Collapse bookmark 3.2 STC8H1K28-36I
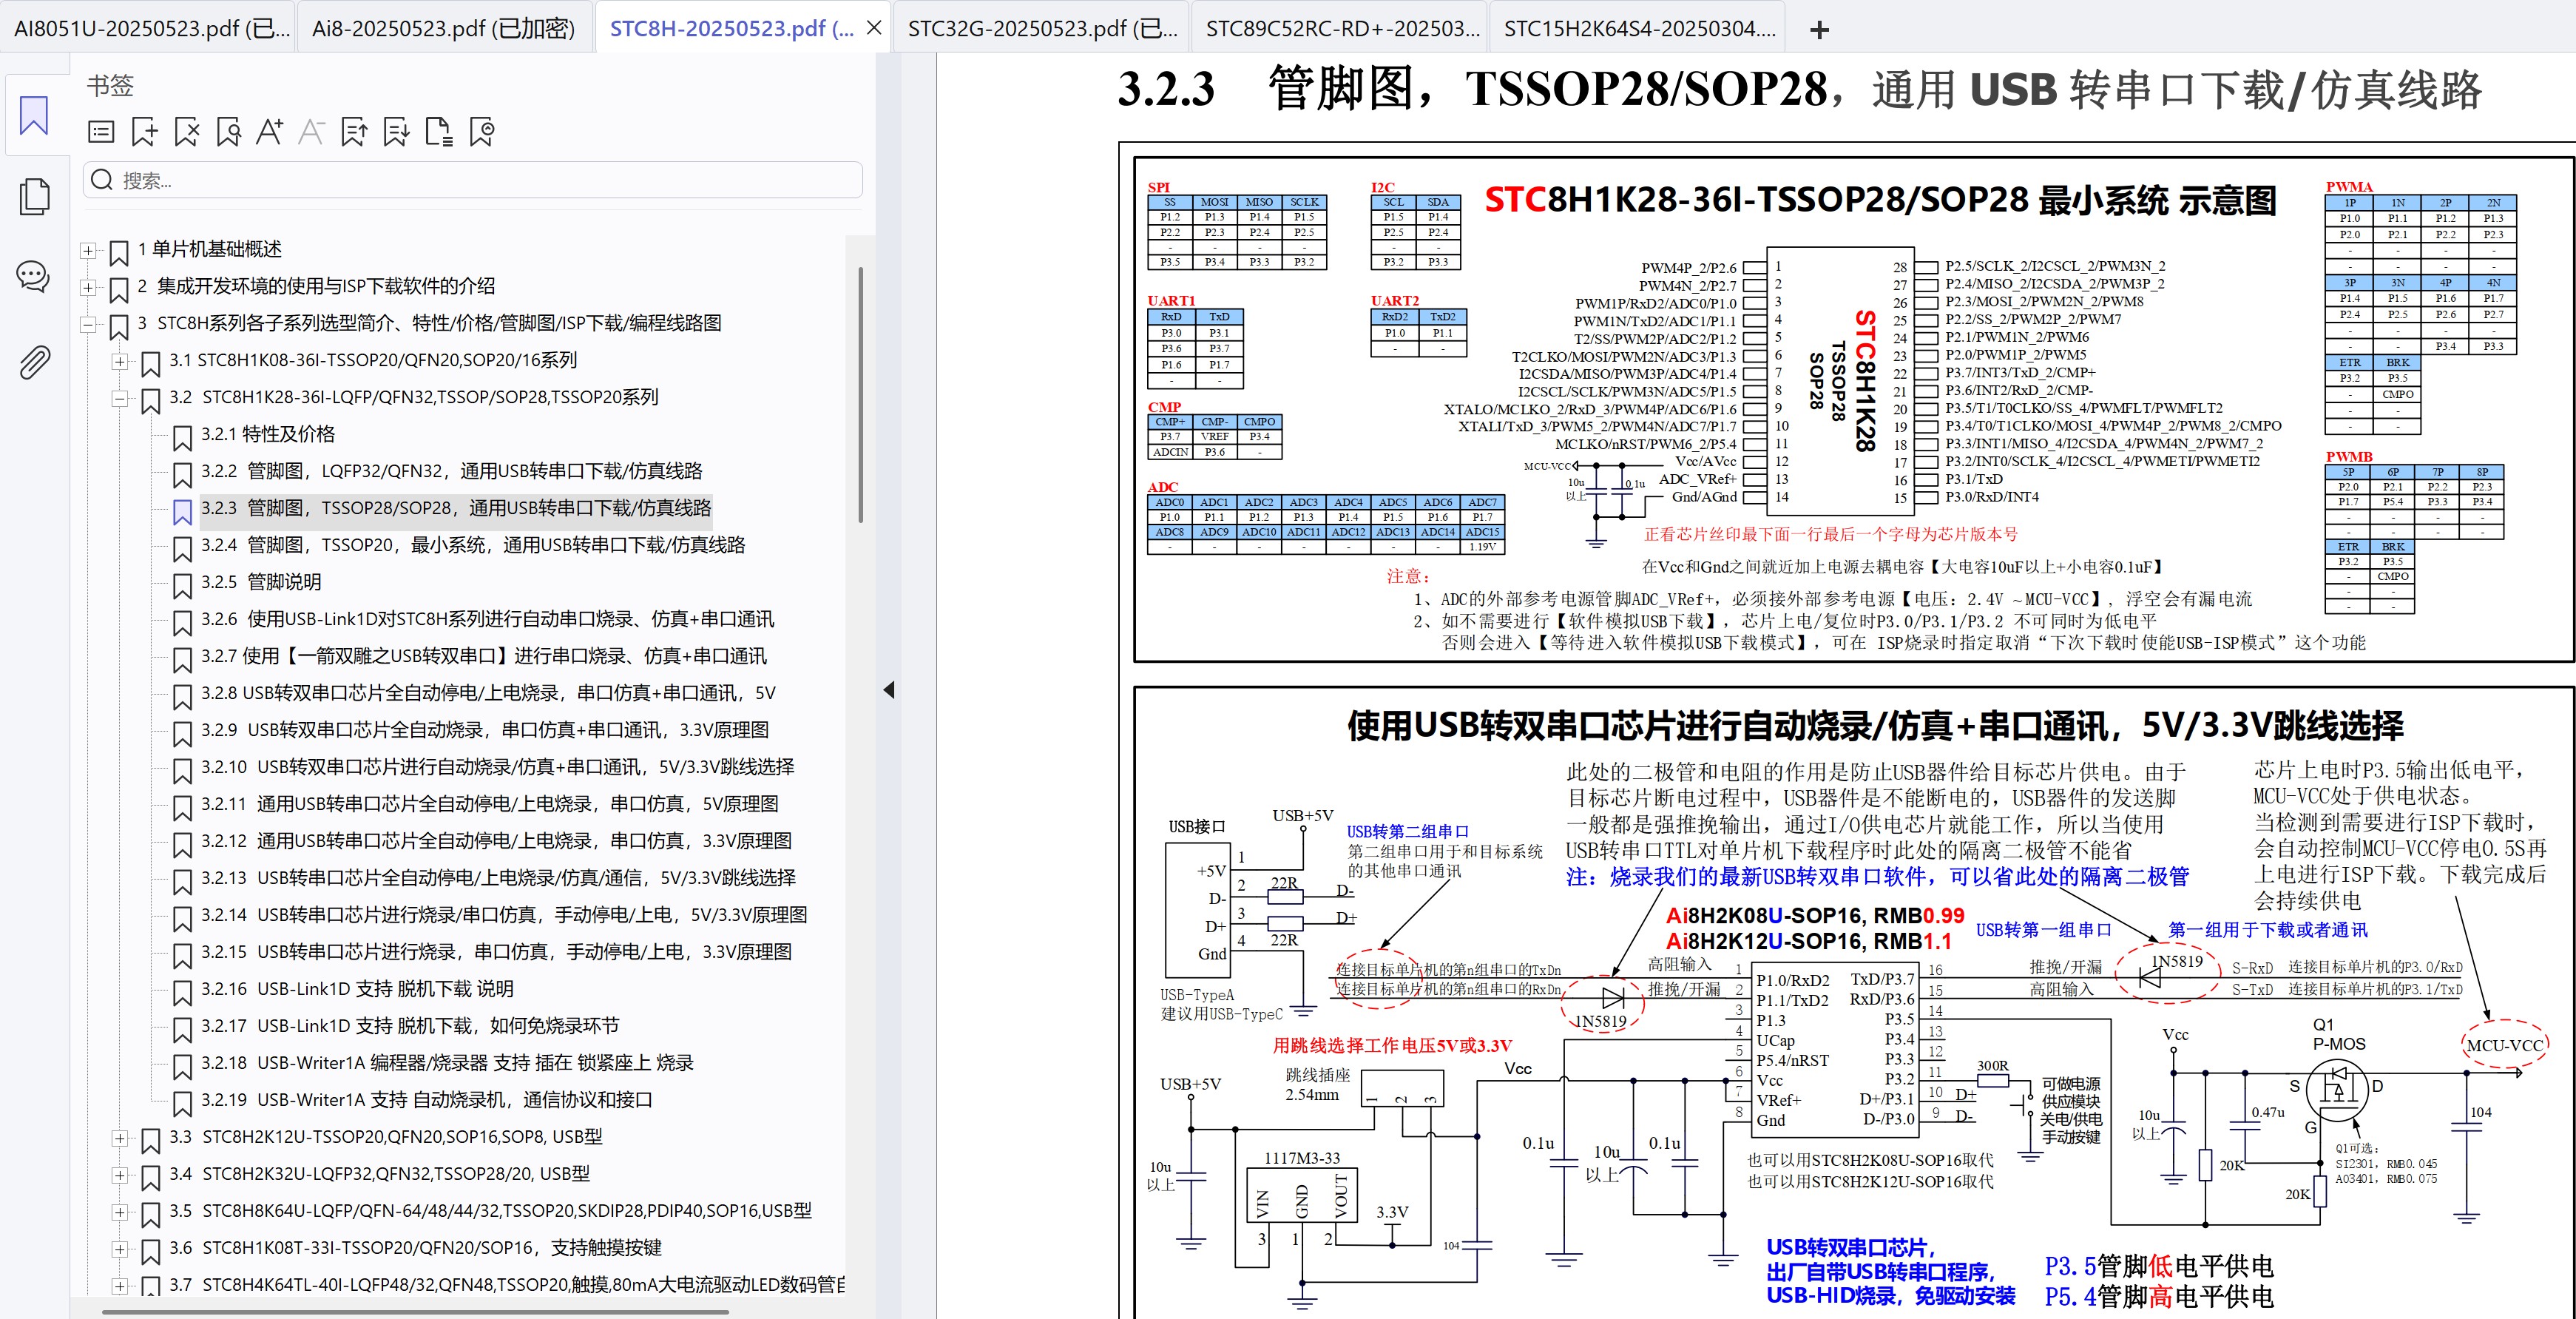Screen dimensions: 2576x1319 tap(120, 399)
